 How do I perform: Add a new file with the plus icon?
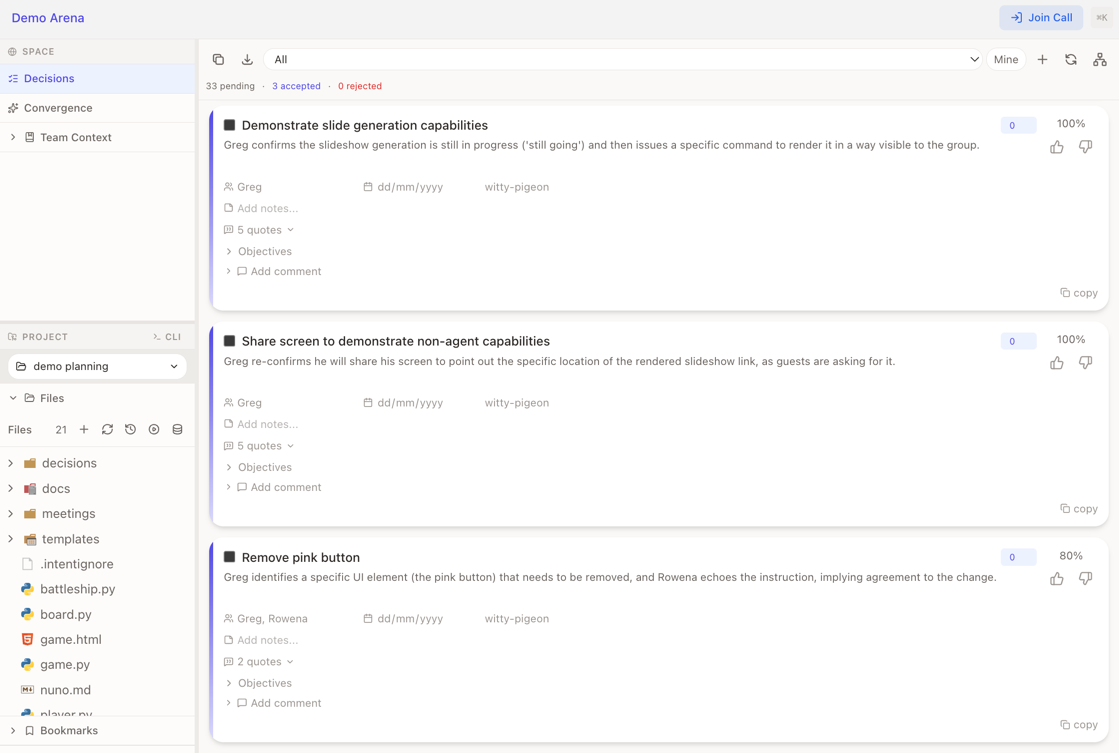tap(84, 430)
